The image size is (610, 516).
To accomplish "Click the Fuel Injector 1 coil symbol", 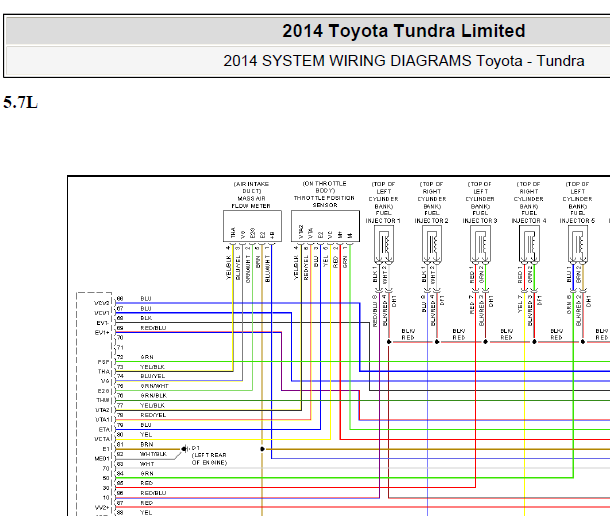I will pyautogui.click(x=384, y=244).
